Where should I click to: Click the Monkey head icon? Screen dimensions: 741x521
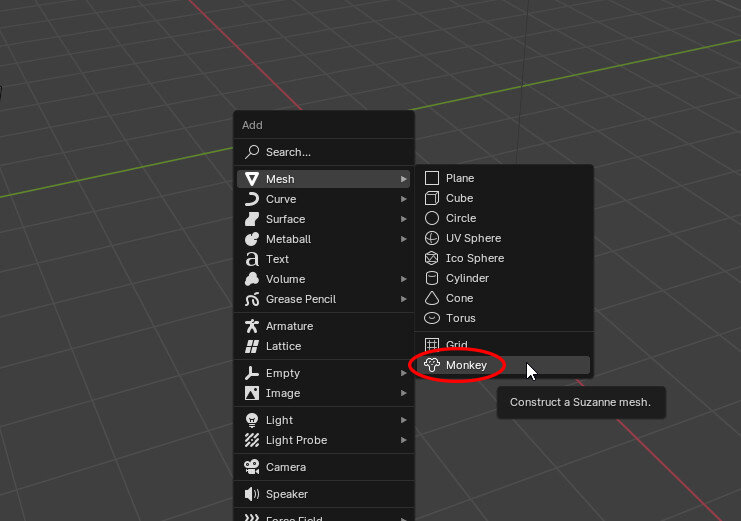pyautogui.click(x=431, y=365)
